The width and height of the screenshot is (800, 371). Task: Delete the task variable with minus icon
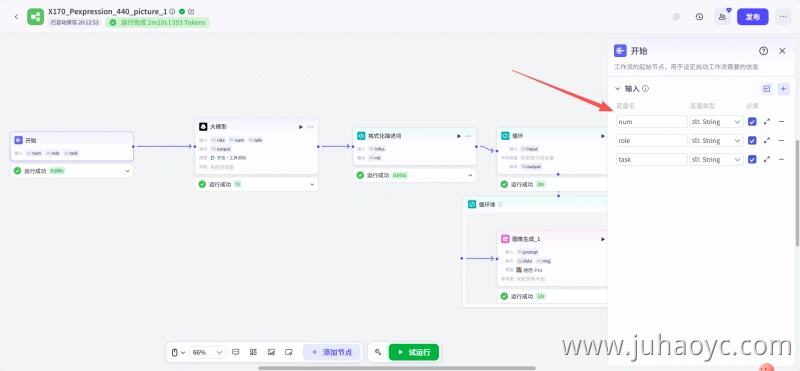click(781, 160)
